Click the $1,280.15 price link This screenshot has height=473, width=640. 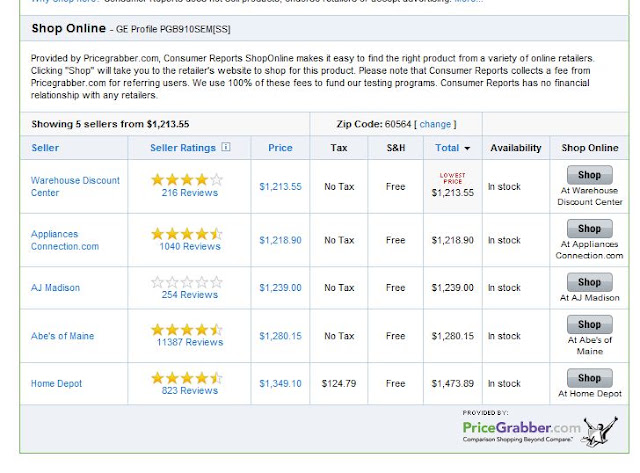click(280, 336)
